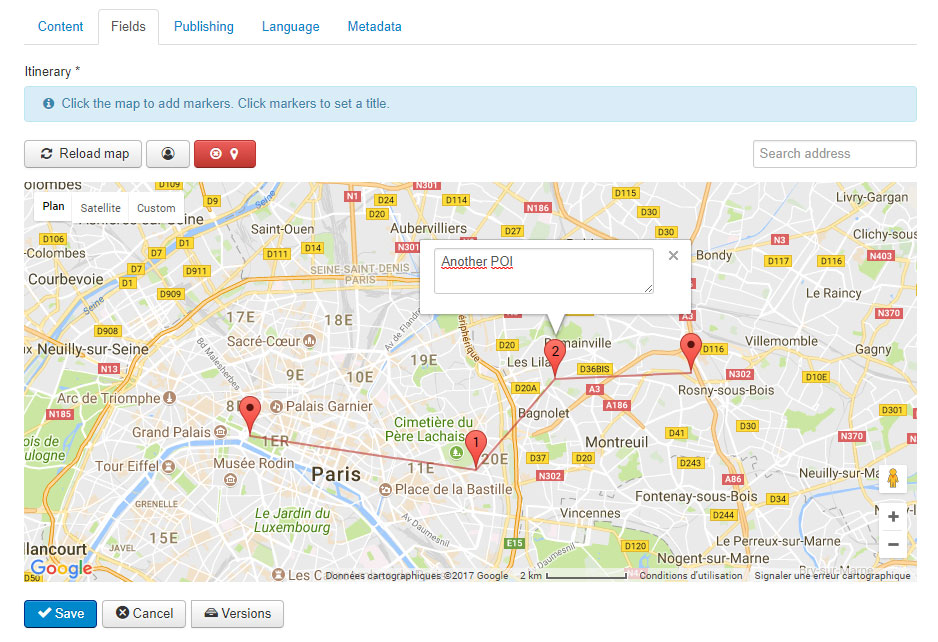Open Conditions d'utilisation link
The image size is (938, 642).
[x=690, y=576]
